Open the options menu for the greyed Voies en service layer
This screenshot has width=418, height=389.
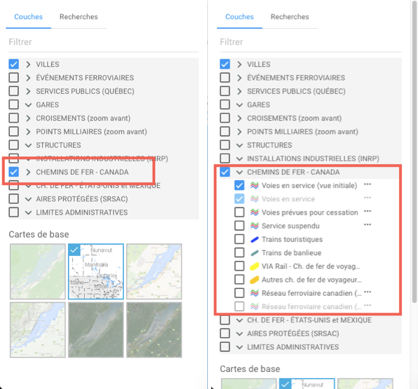367,198
